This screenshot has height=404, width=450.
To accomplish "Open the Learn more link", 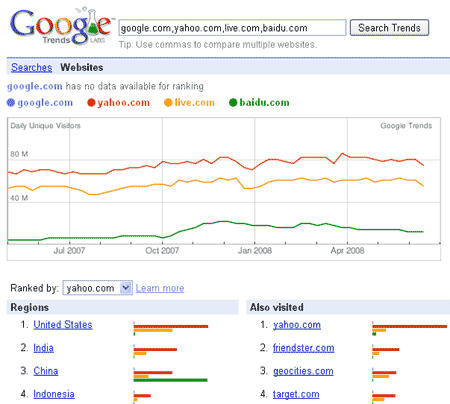I will pos(160,288).
